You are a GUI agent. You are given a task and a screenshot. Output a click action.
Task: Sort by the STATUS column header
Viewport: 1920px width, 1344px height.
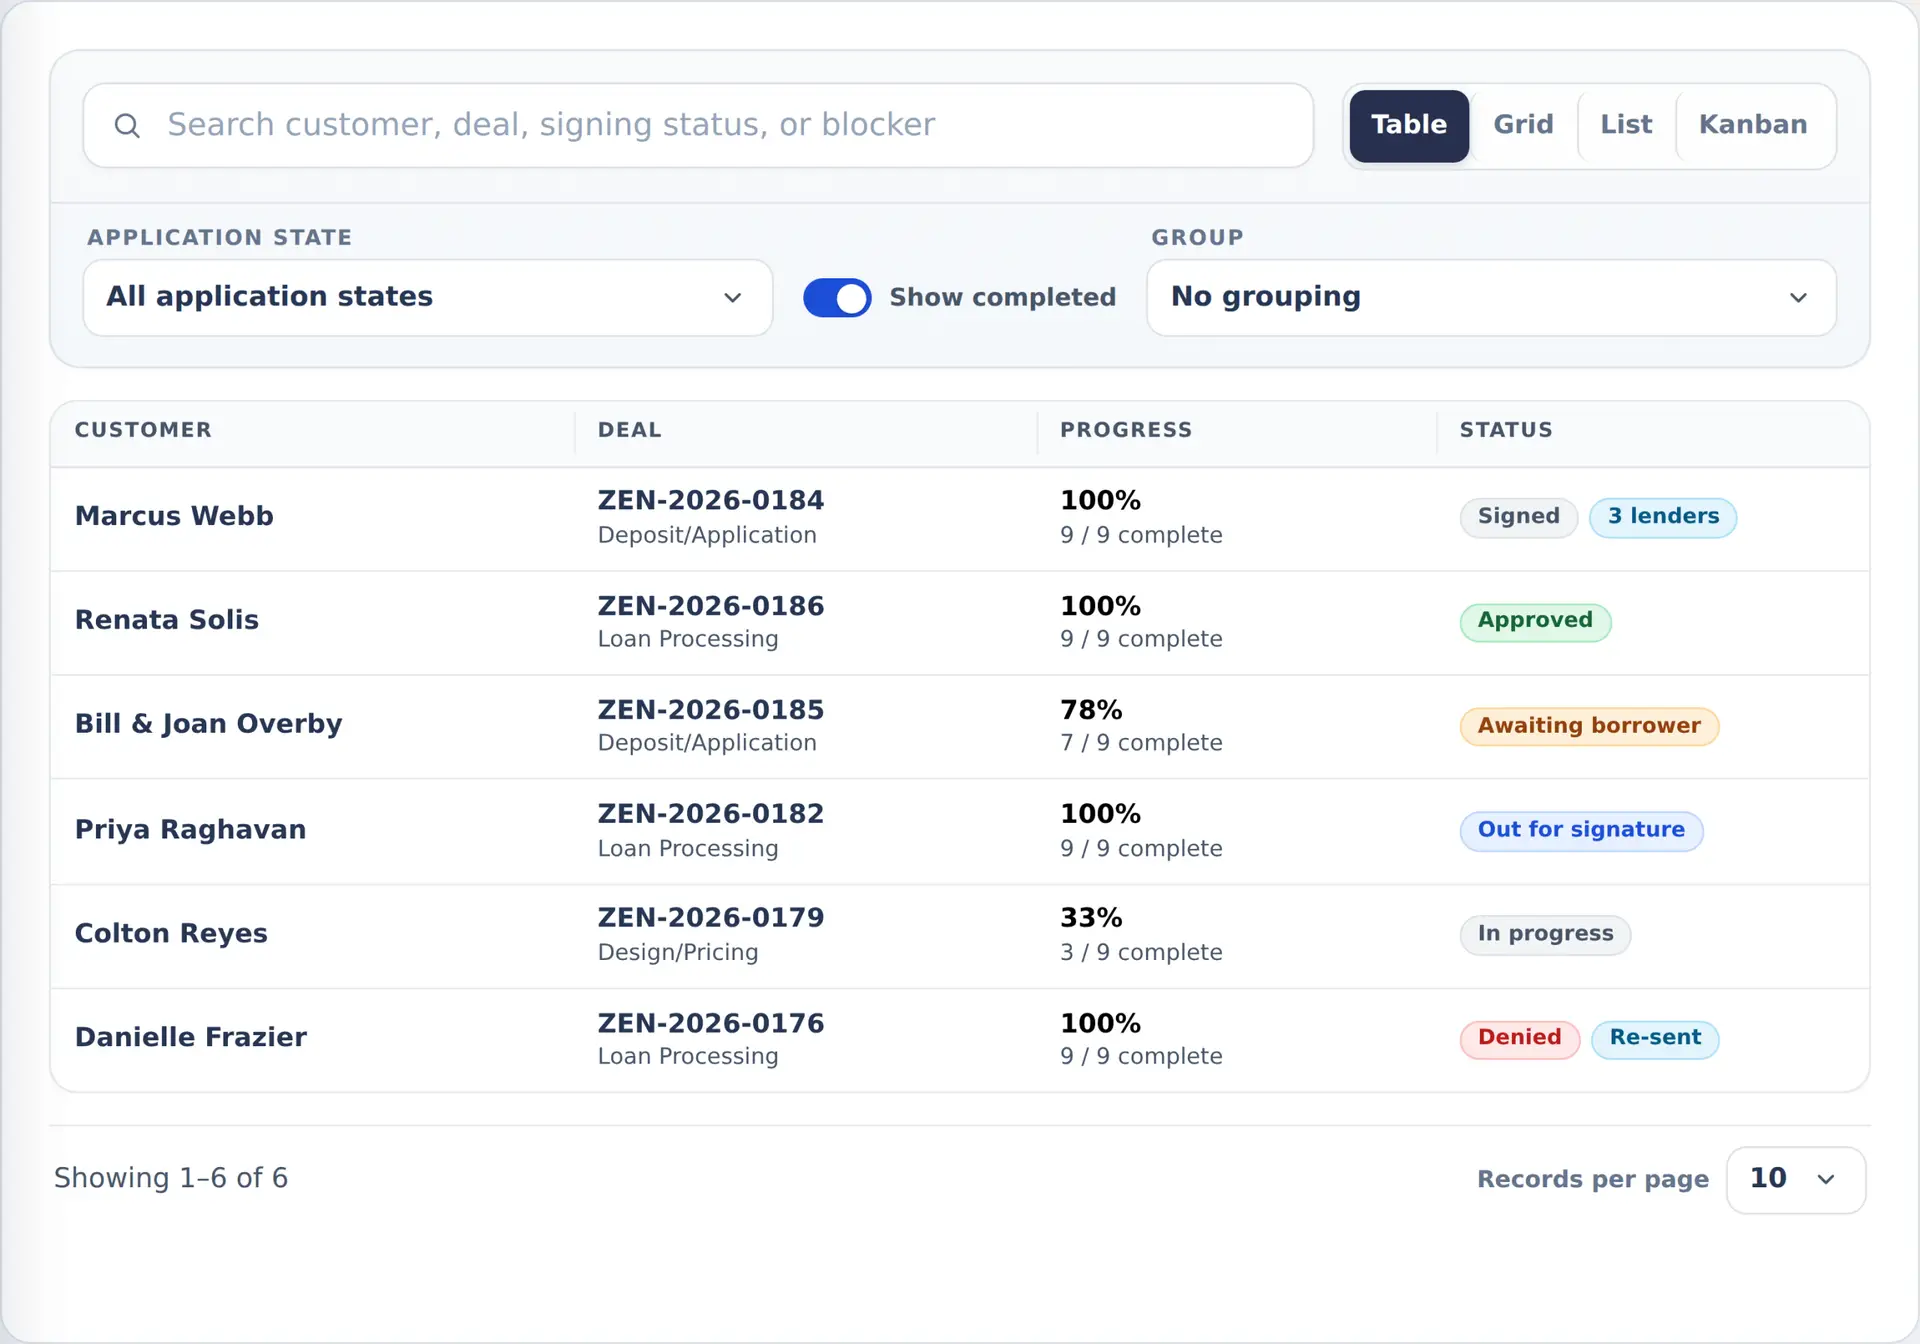pos(1506,430)
